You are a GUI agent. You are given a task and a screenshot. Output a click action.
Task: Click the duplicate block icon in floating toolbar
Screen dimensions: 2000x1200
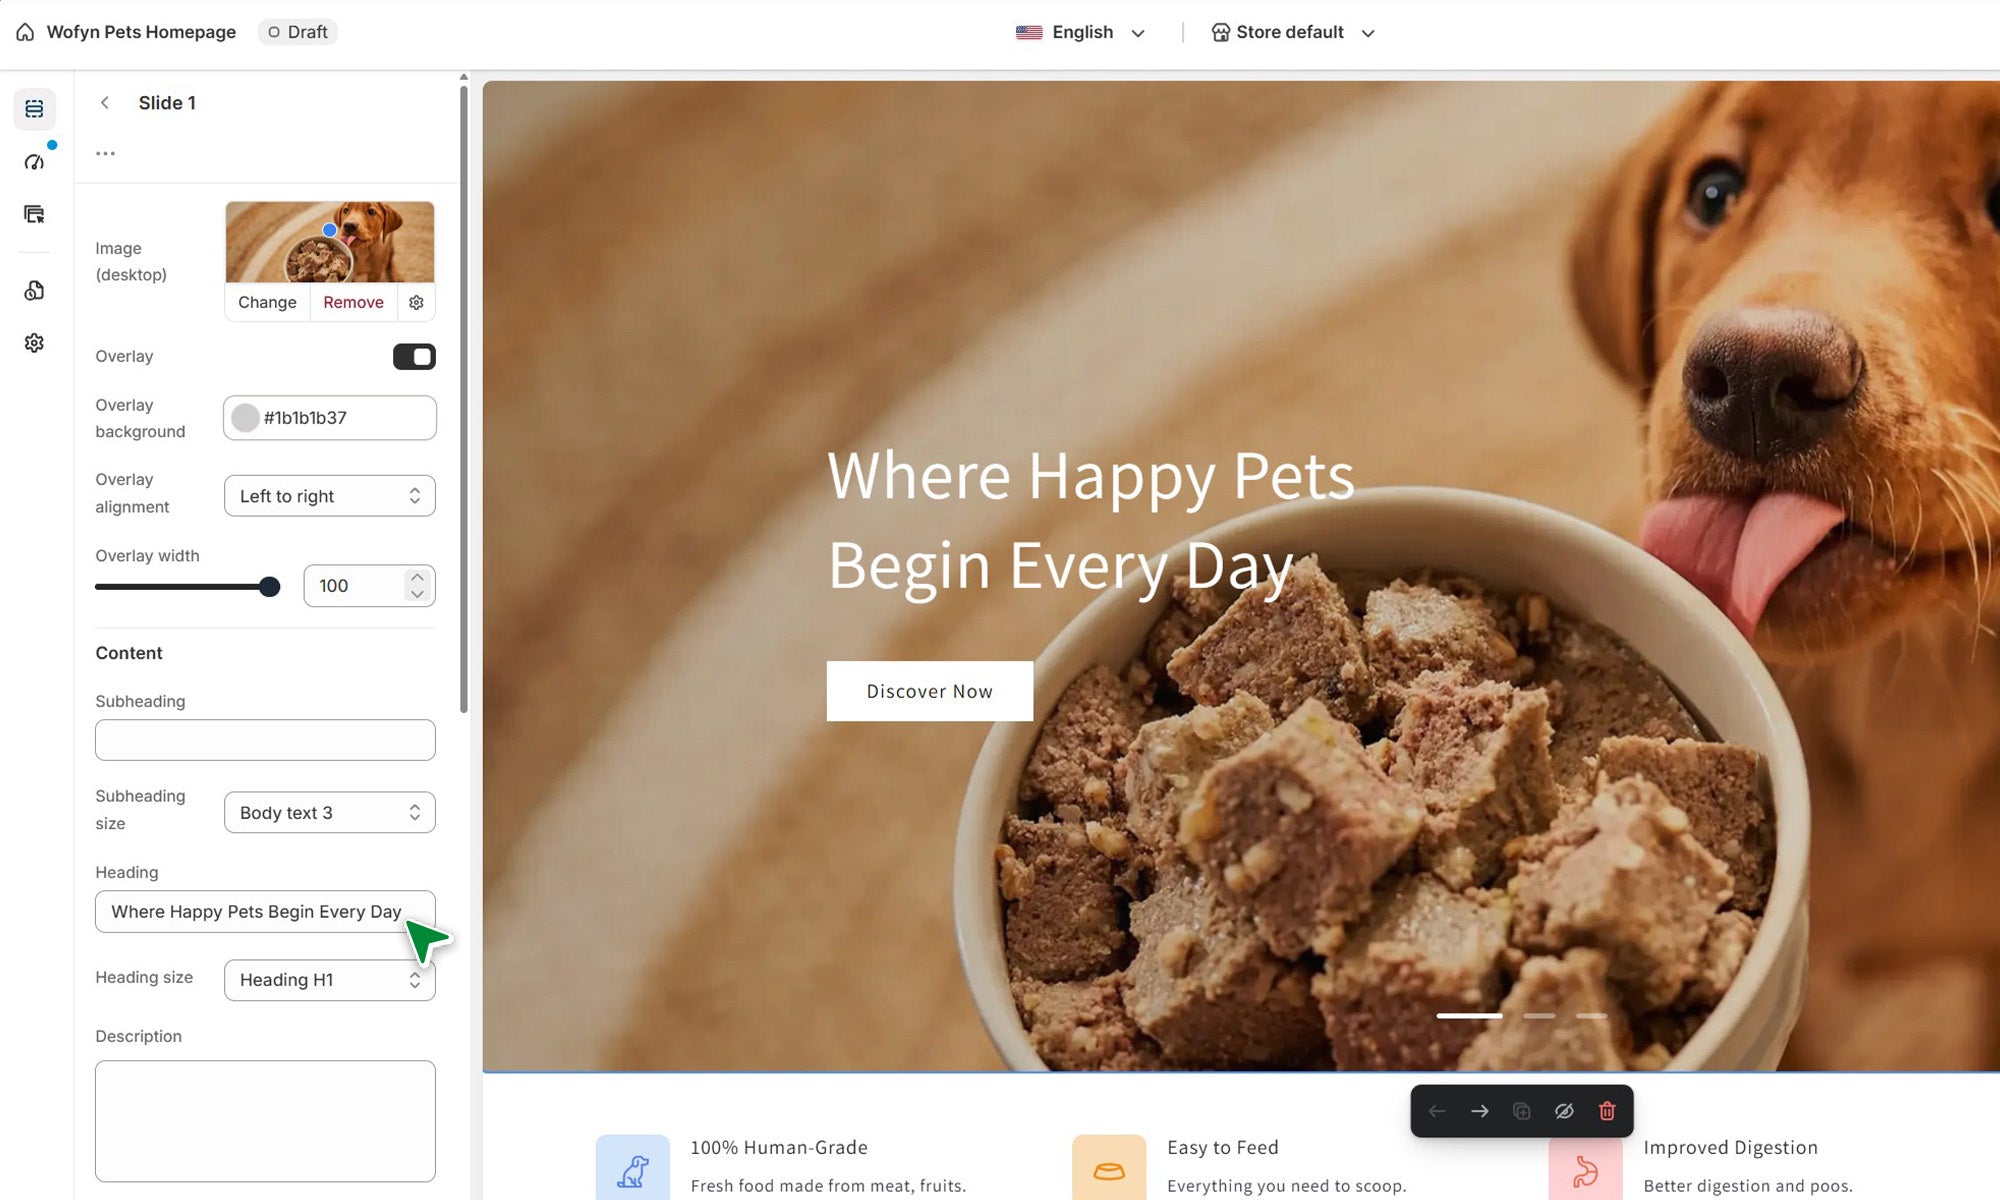pyautogui.click(x=1522, y=1111)
